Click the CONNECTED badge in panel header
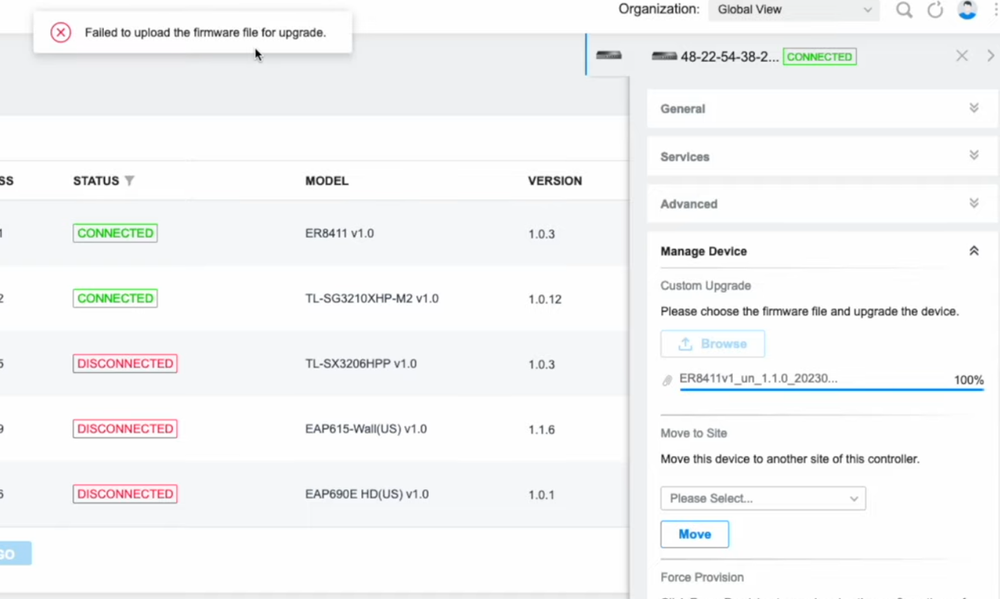Screen dimensions: 1000x599 pyautogui.click(x=820, y=57)
